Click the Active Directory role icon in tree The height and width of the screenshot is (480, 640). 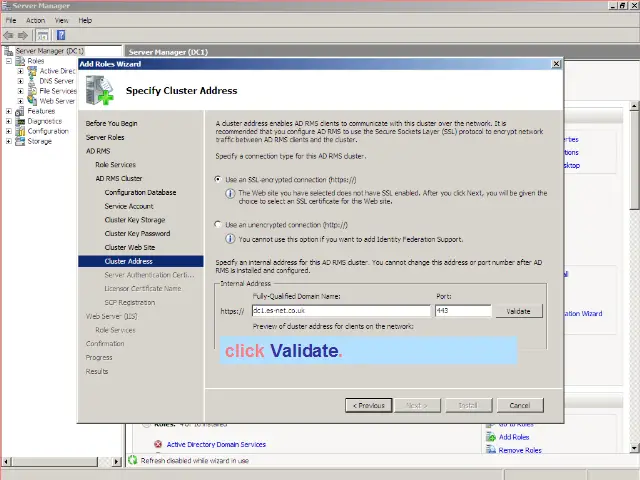[x=32, y=71]
